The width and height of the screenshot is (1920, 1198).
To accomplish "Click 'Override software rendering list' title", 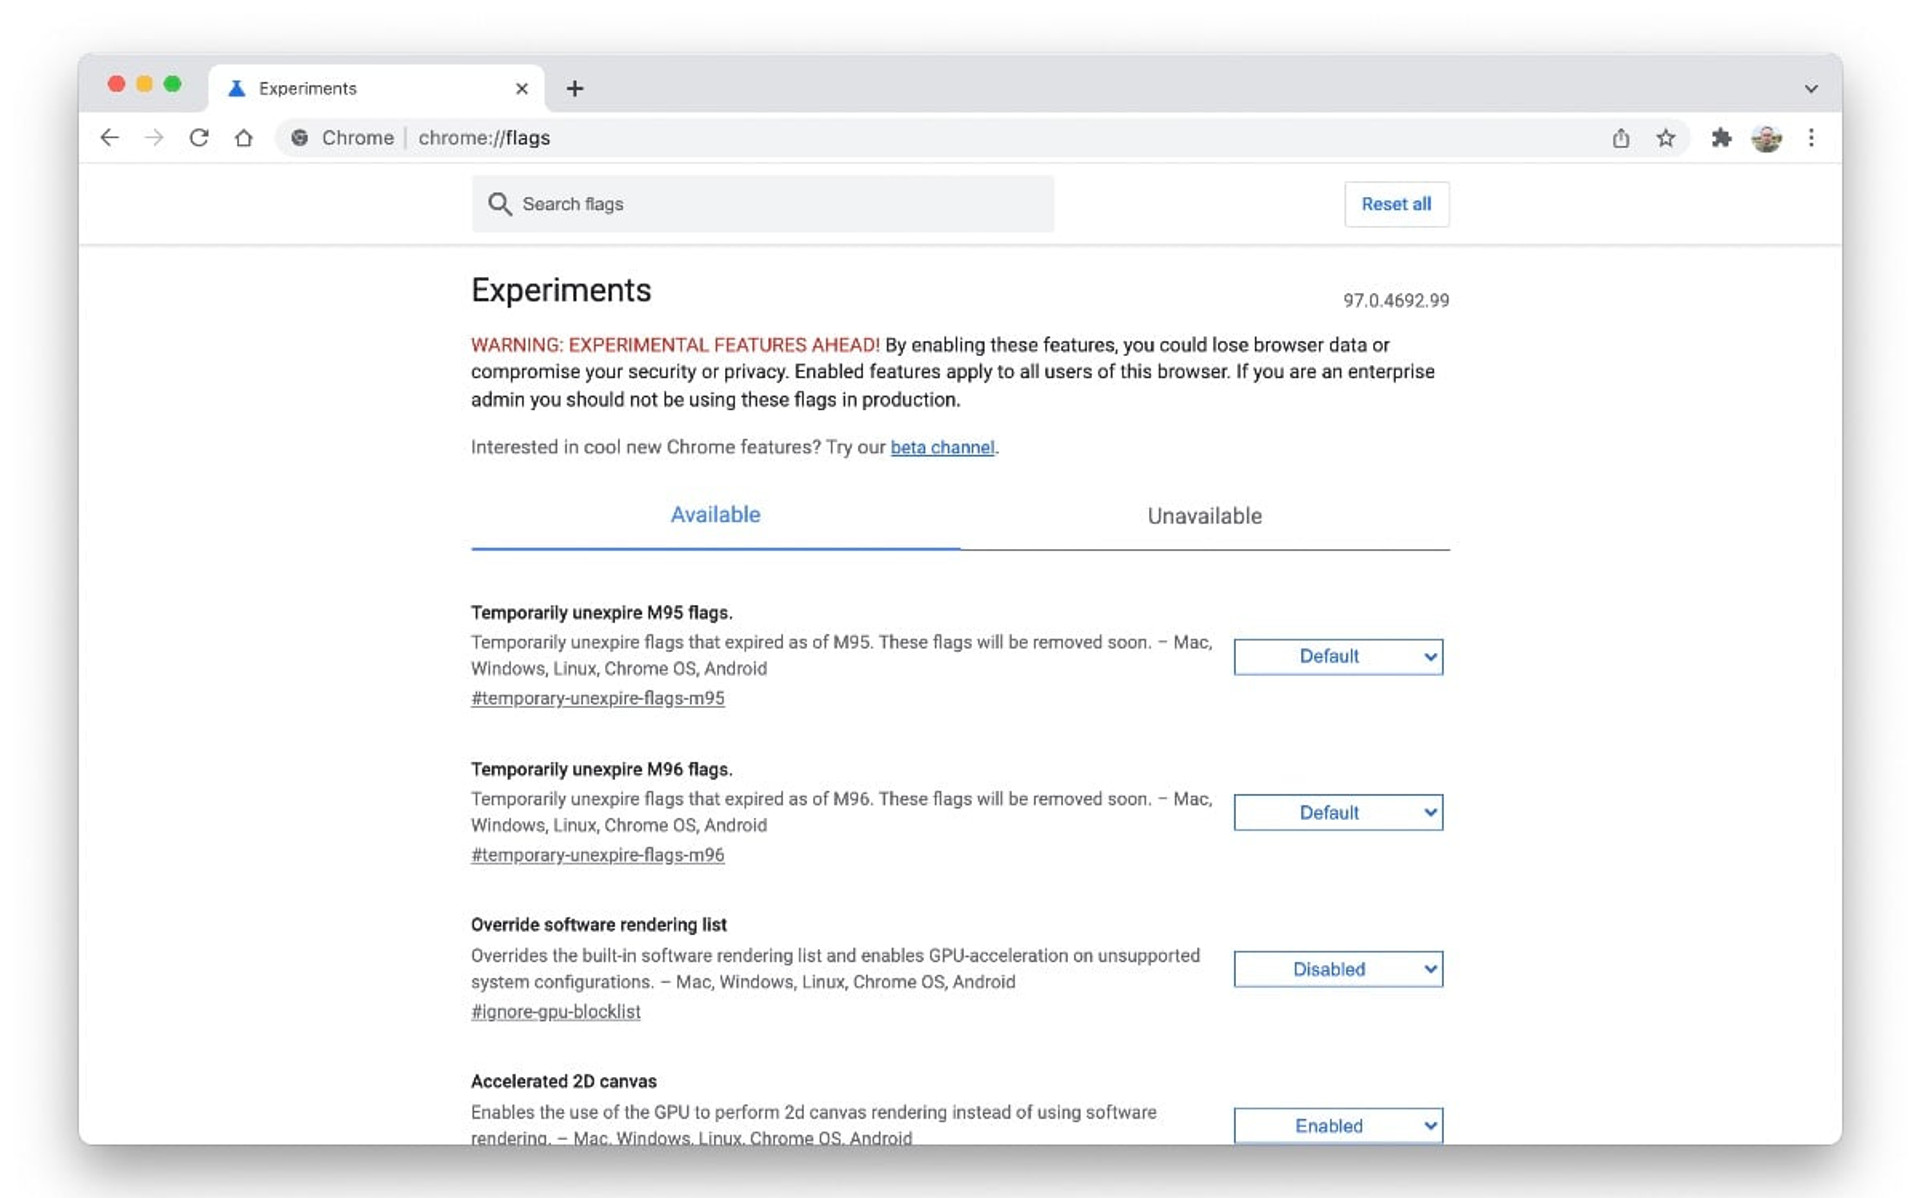I will point(599,925).
